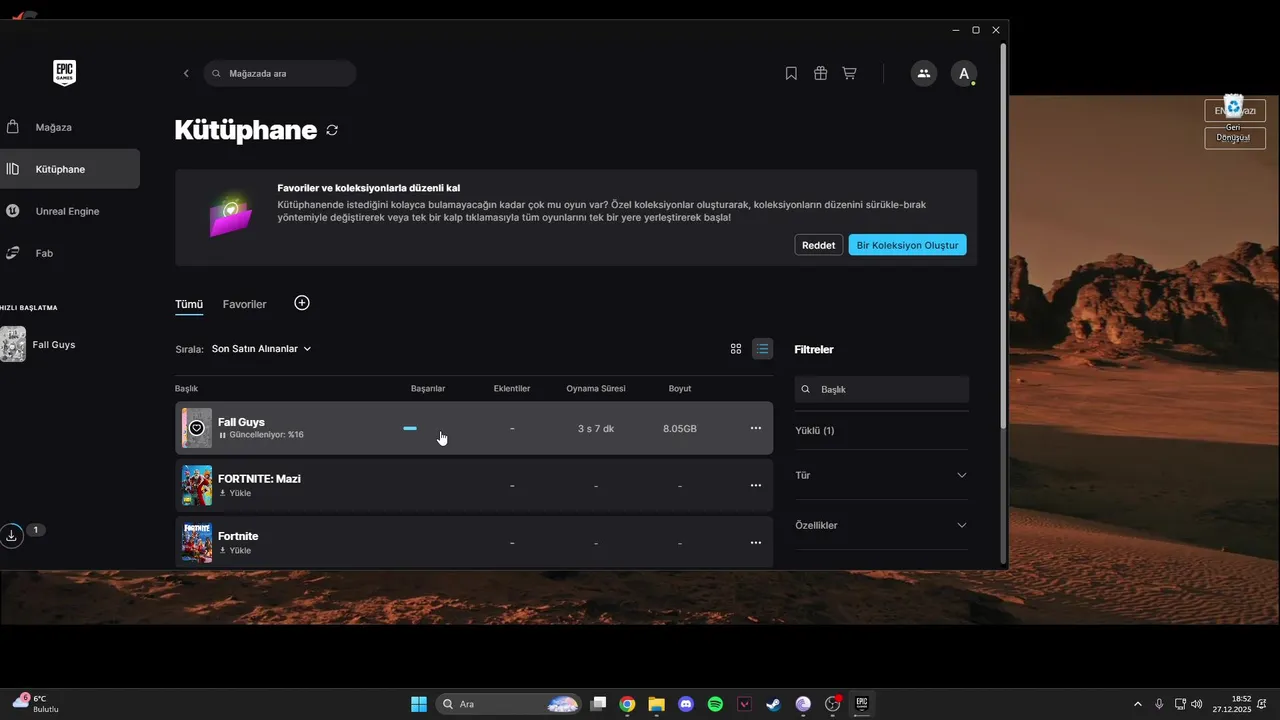Click the Oynama Süresi column header
The height and width of the screenshot is (720, 1280).
point(596,388)
